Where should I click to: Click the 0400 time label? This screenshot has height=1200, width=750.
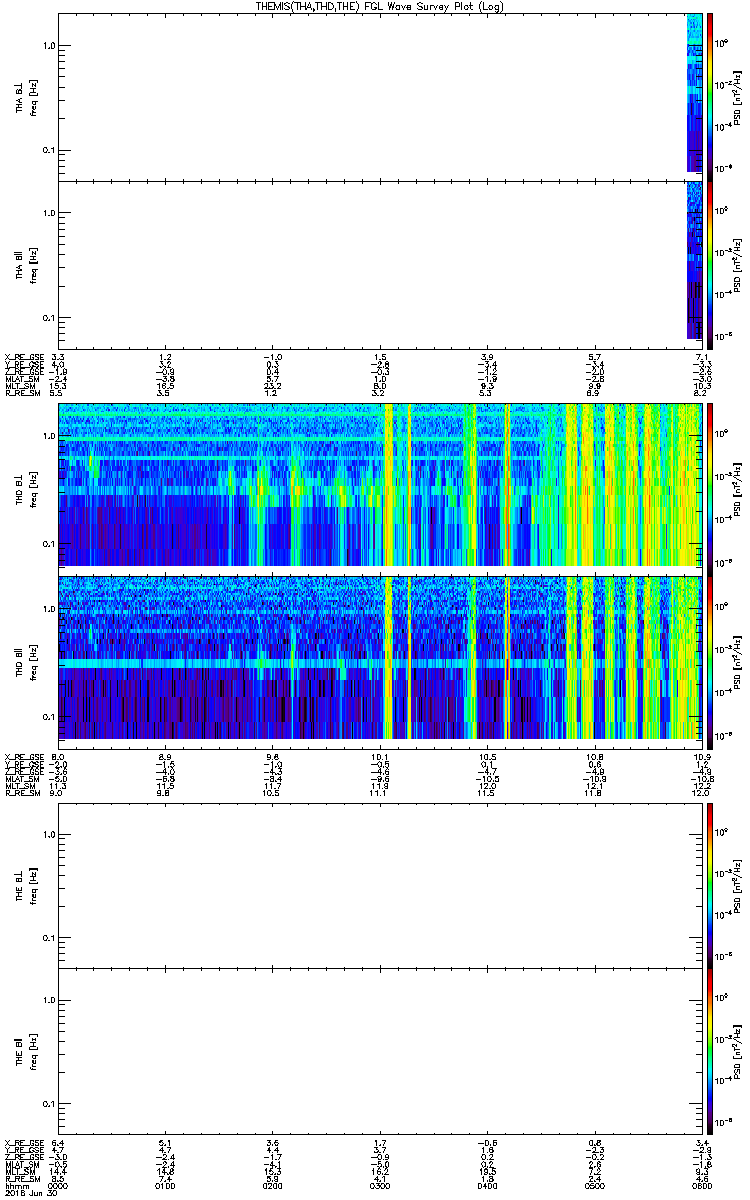click(x=488, y=1185)
